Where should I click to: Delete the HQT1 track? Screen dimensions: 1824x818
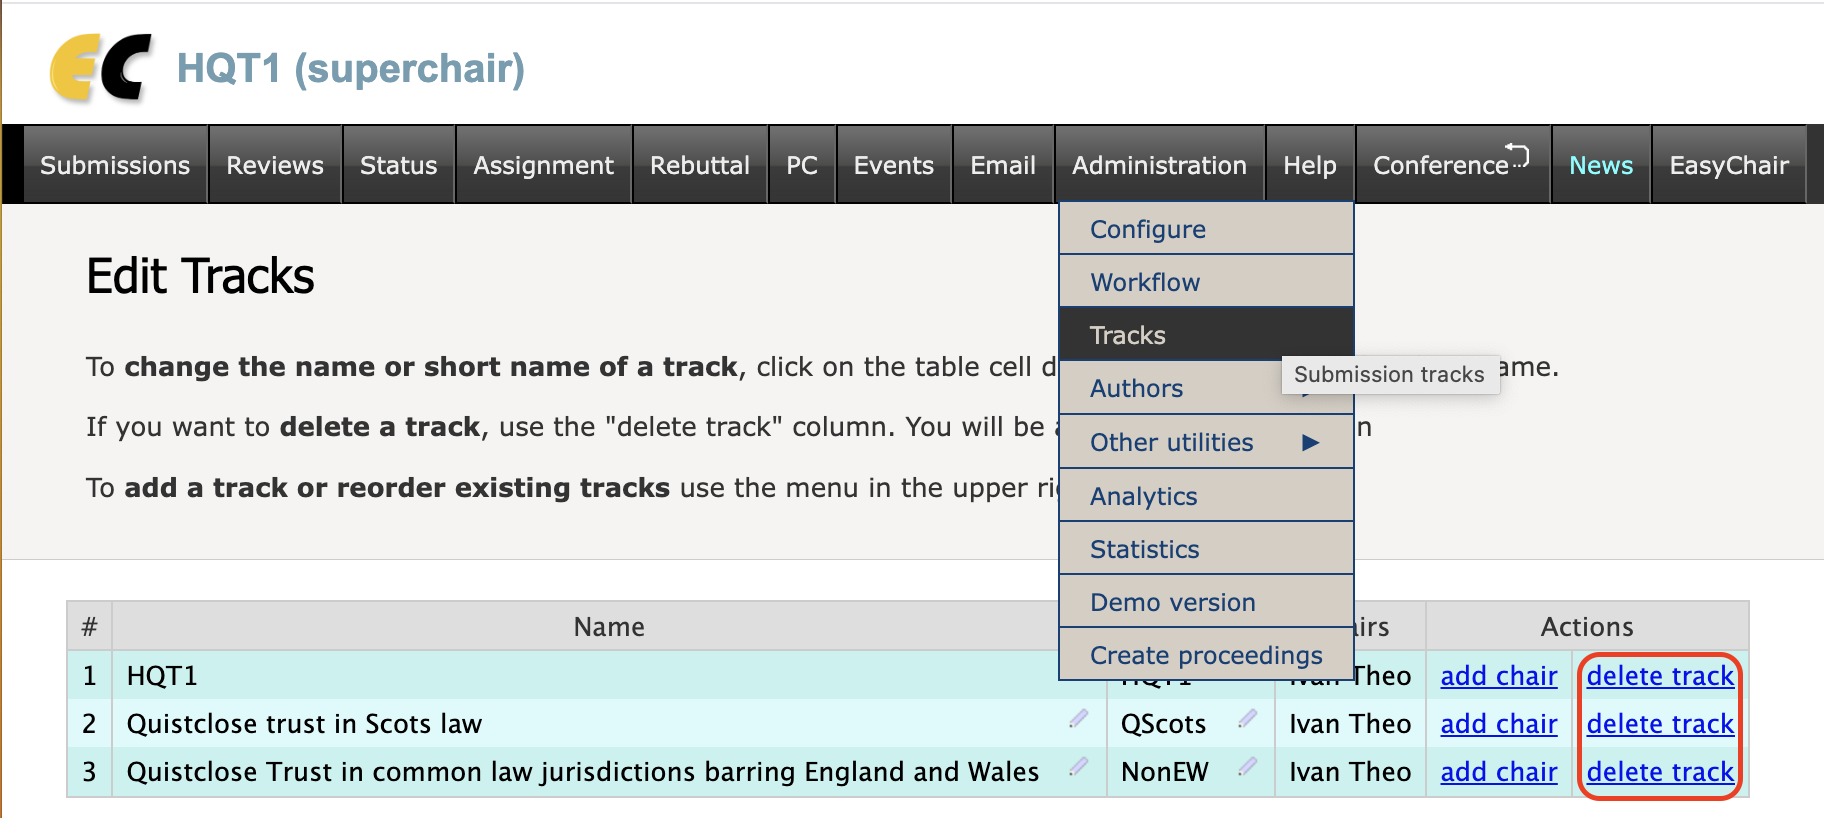1660,676
